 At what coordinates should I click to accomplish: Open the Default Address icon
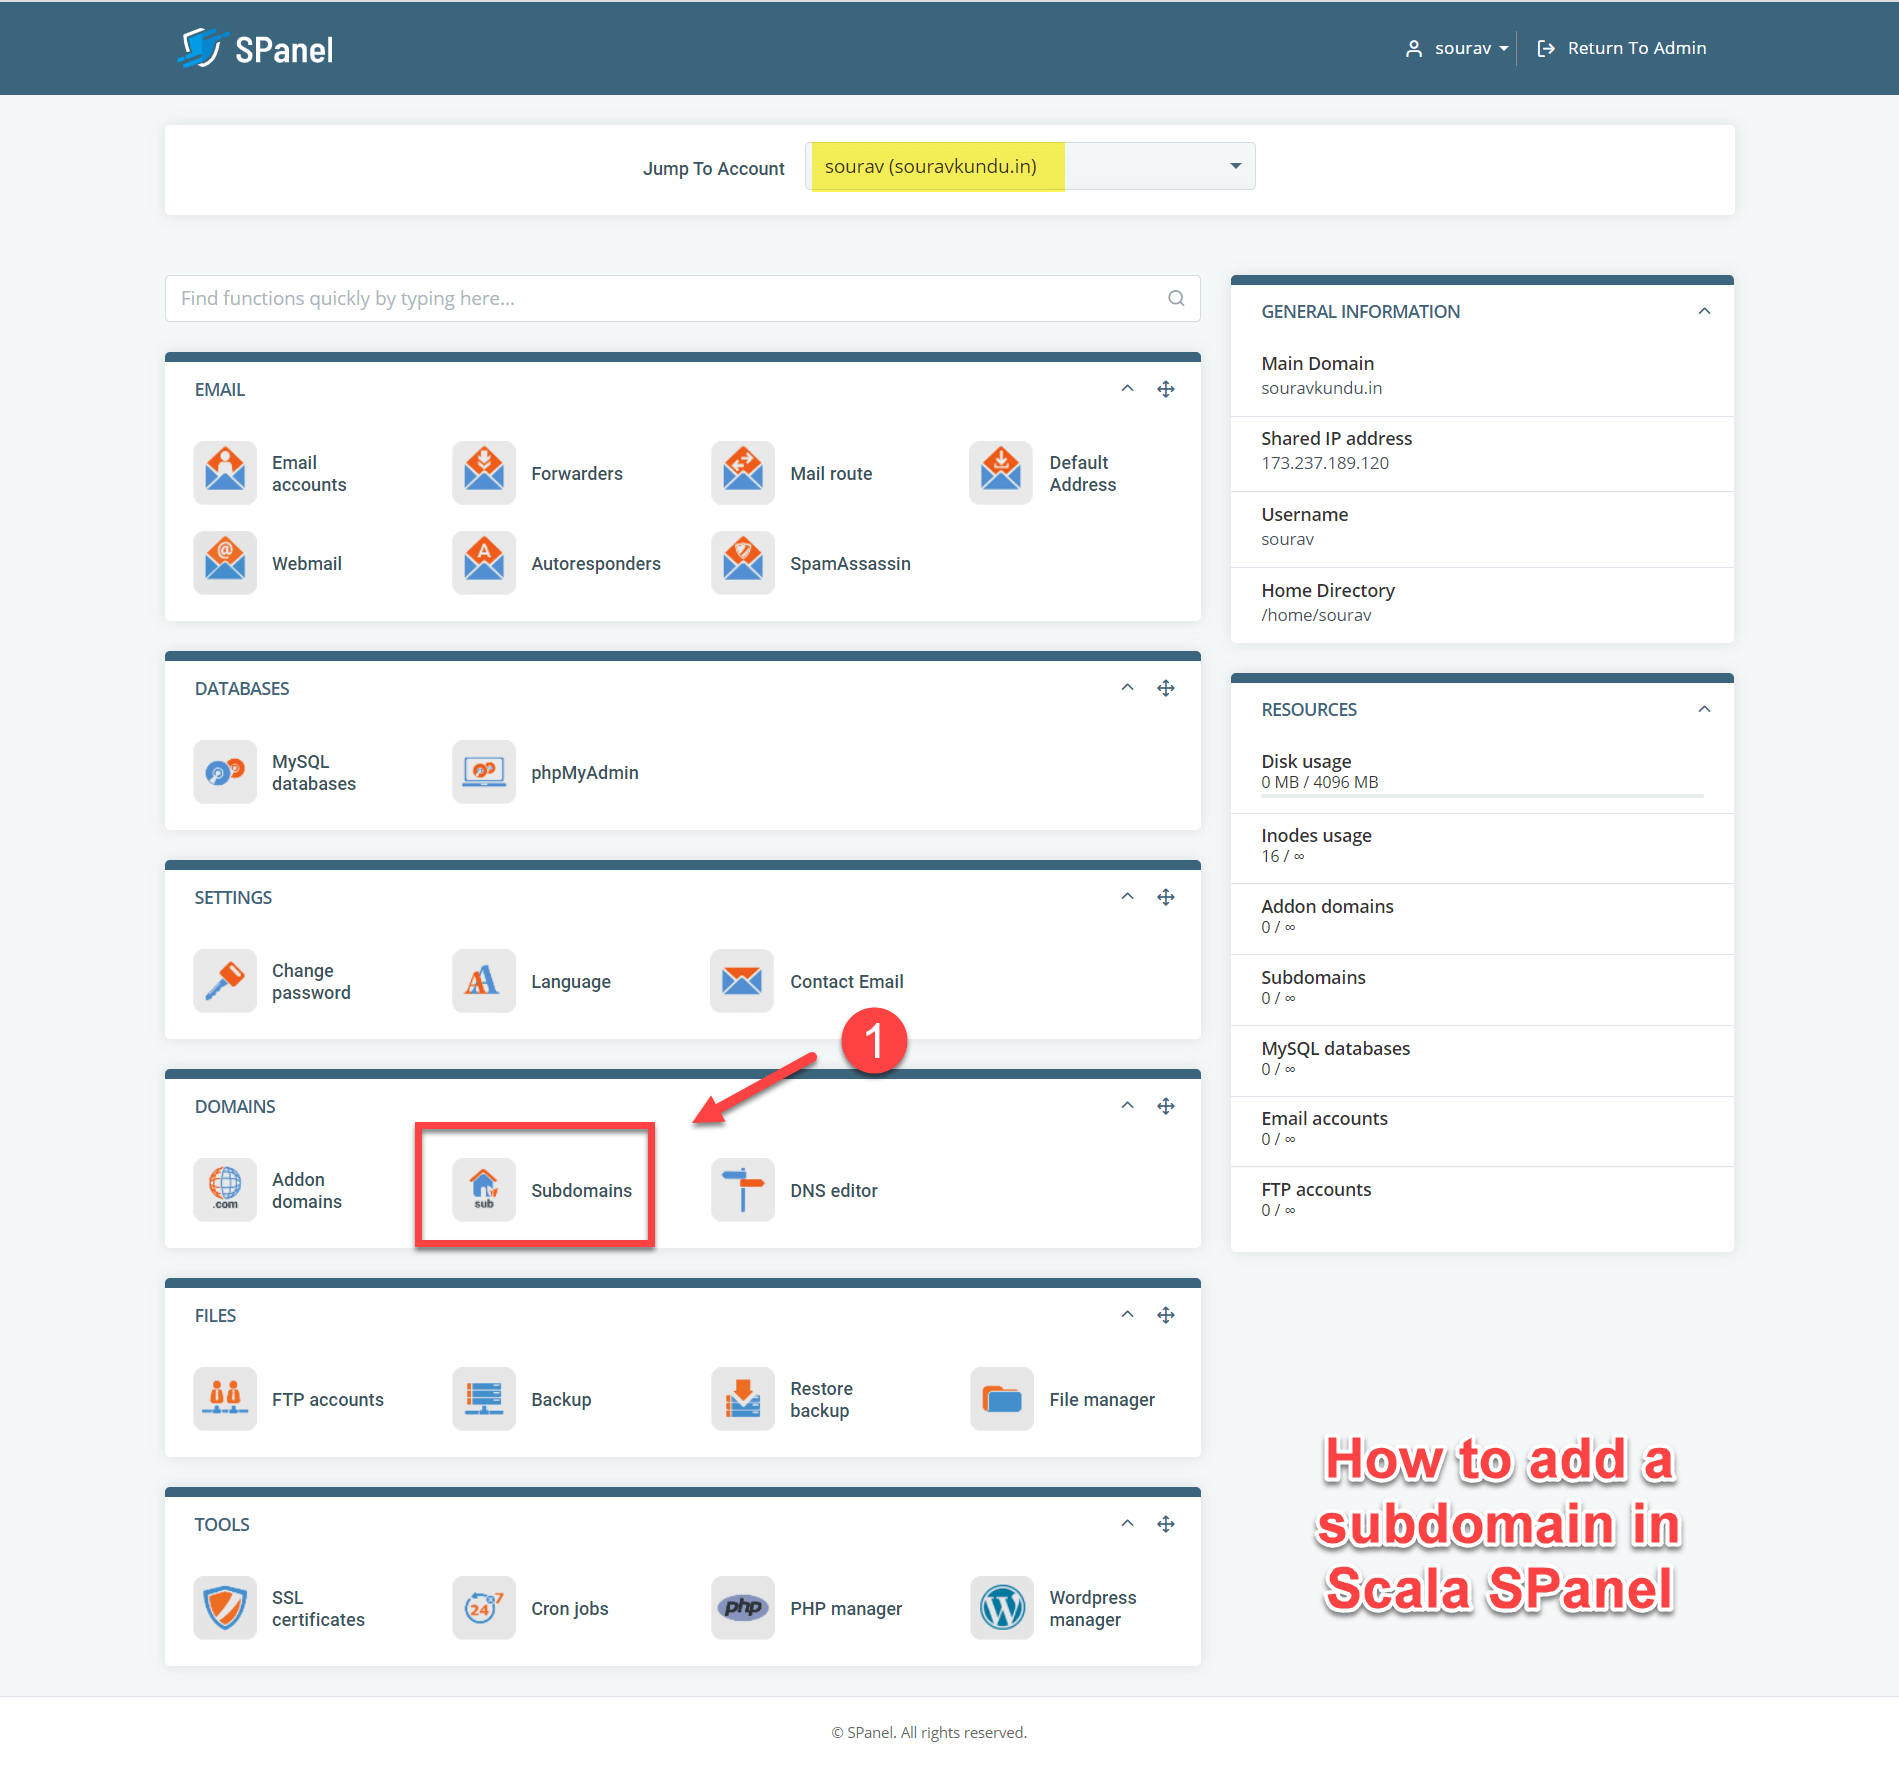(1001, 473)
